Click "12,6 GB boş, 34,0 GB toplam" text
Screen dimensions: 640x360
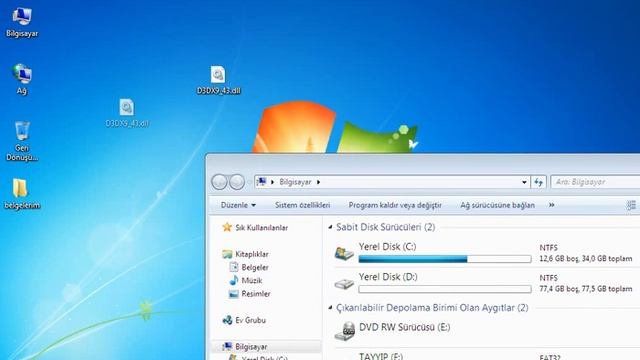click(586, 258)
